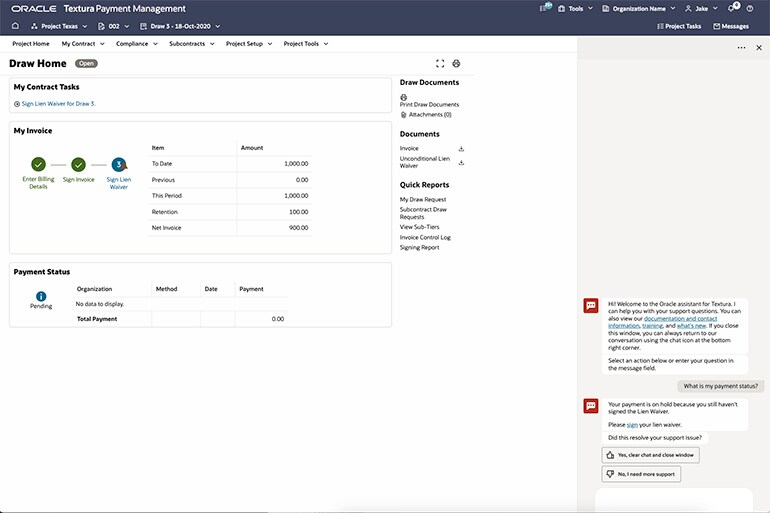Click the completed Sign Invoice step circle
This screenshot has width=770, height=513.
(x=79, y=164)
